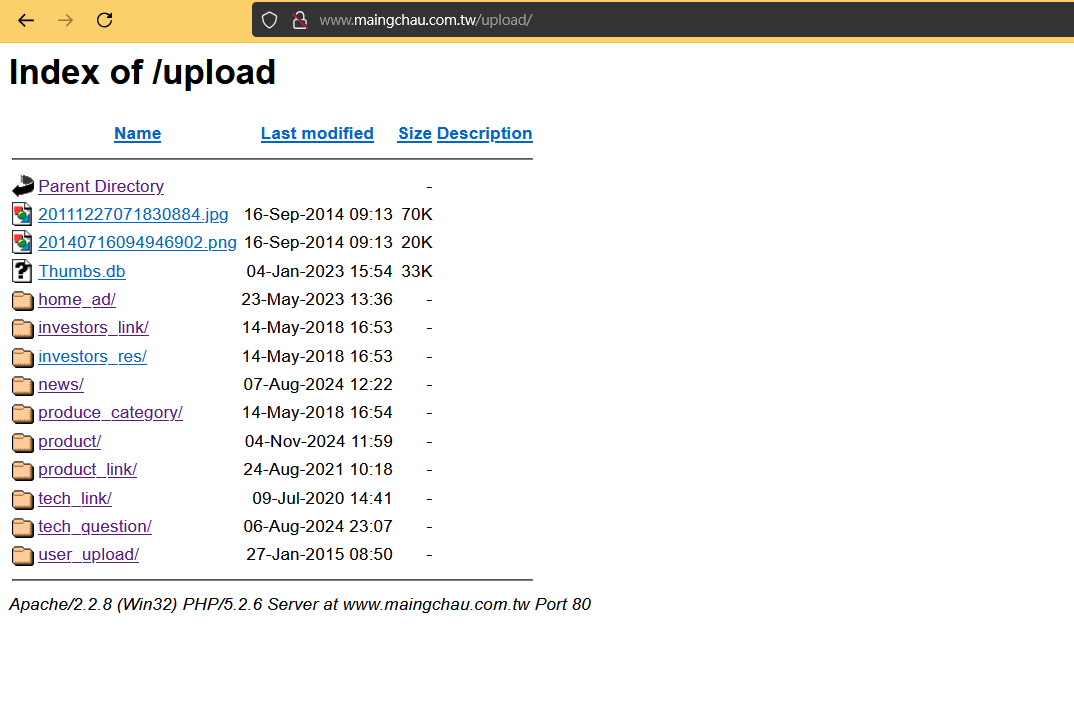1074x727 pixels.
Task: Open file 20111227071830884.jpg
Action: [133, 214]
